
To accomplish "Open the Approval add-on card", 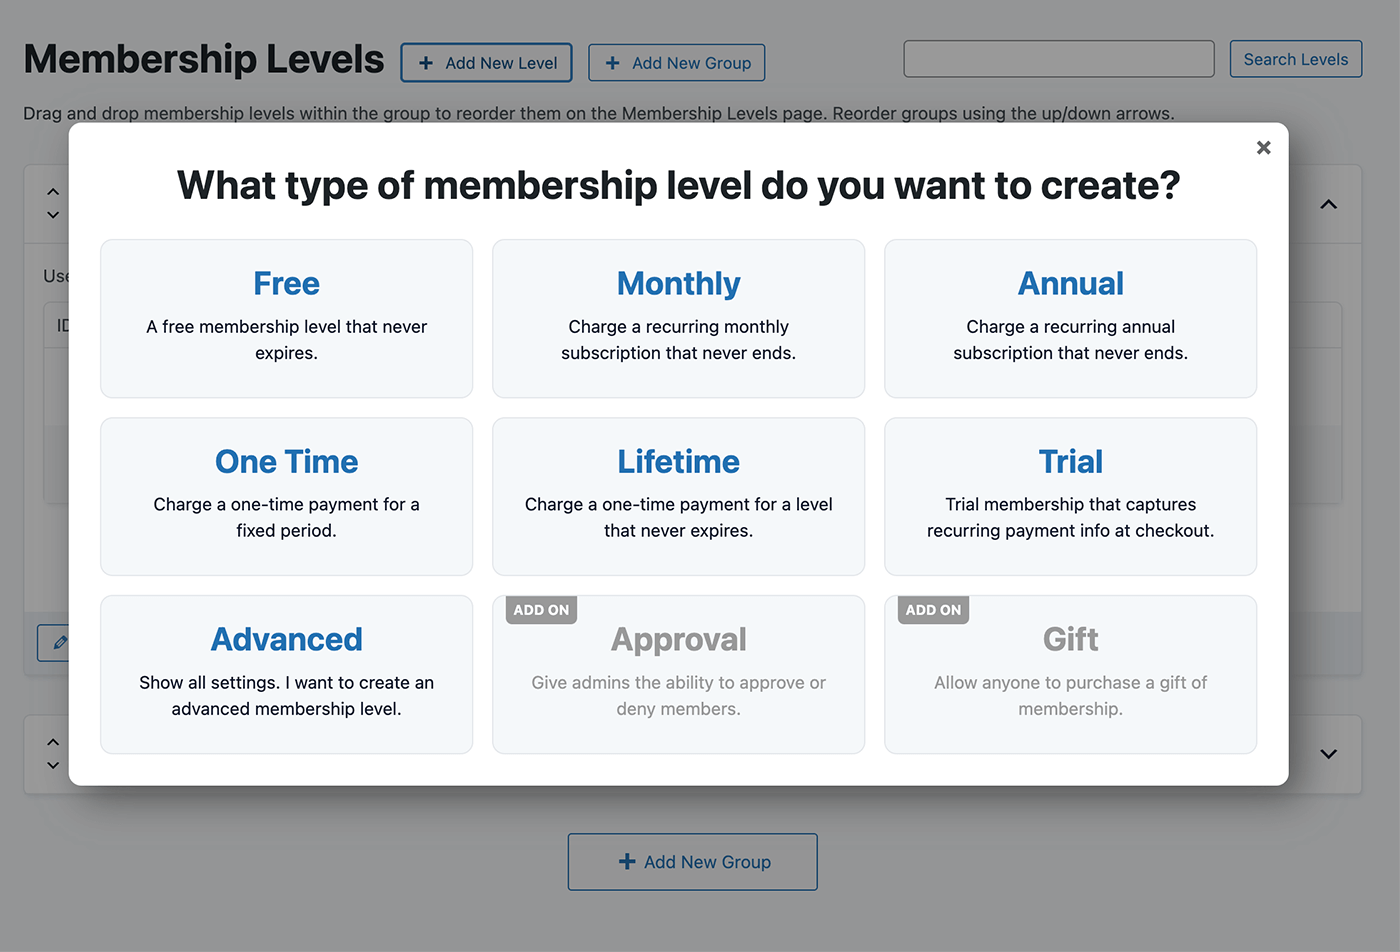I will click(678, 674).
